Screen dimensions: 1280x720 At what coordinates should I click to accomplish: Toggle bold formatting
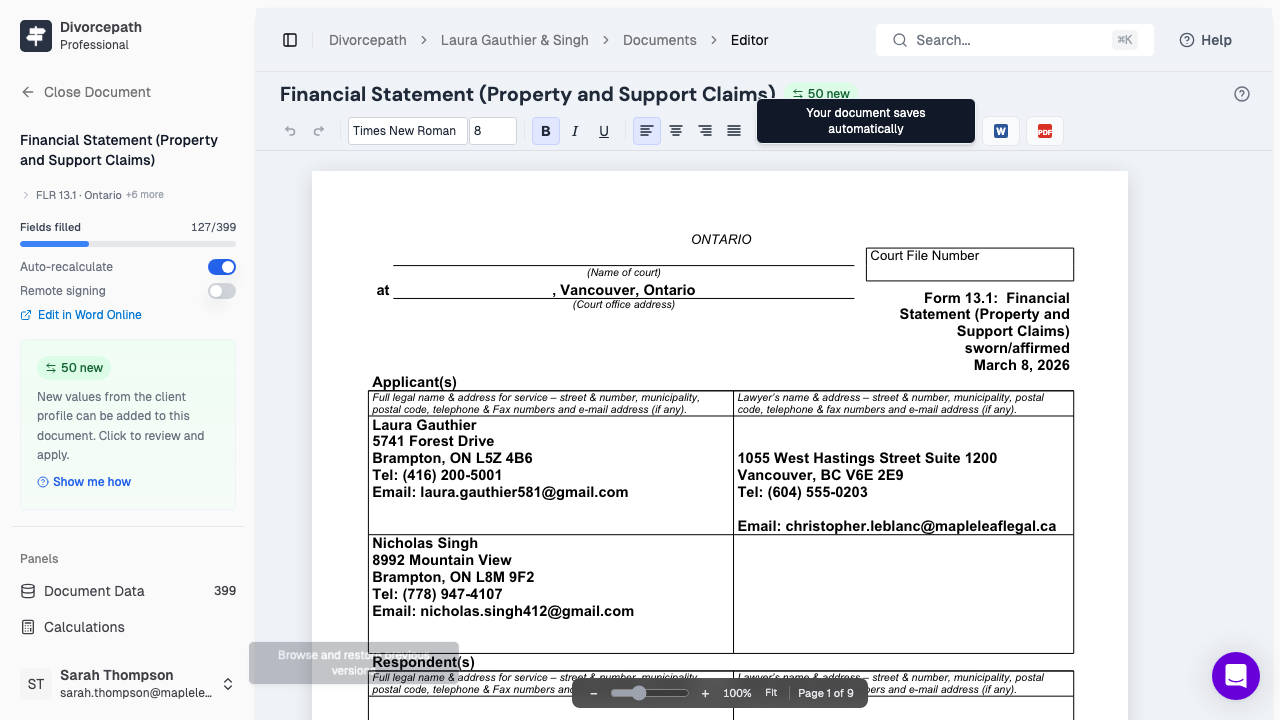[546, 131]
